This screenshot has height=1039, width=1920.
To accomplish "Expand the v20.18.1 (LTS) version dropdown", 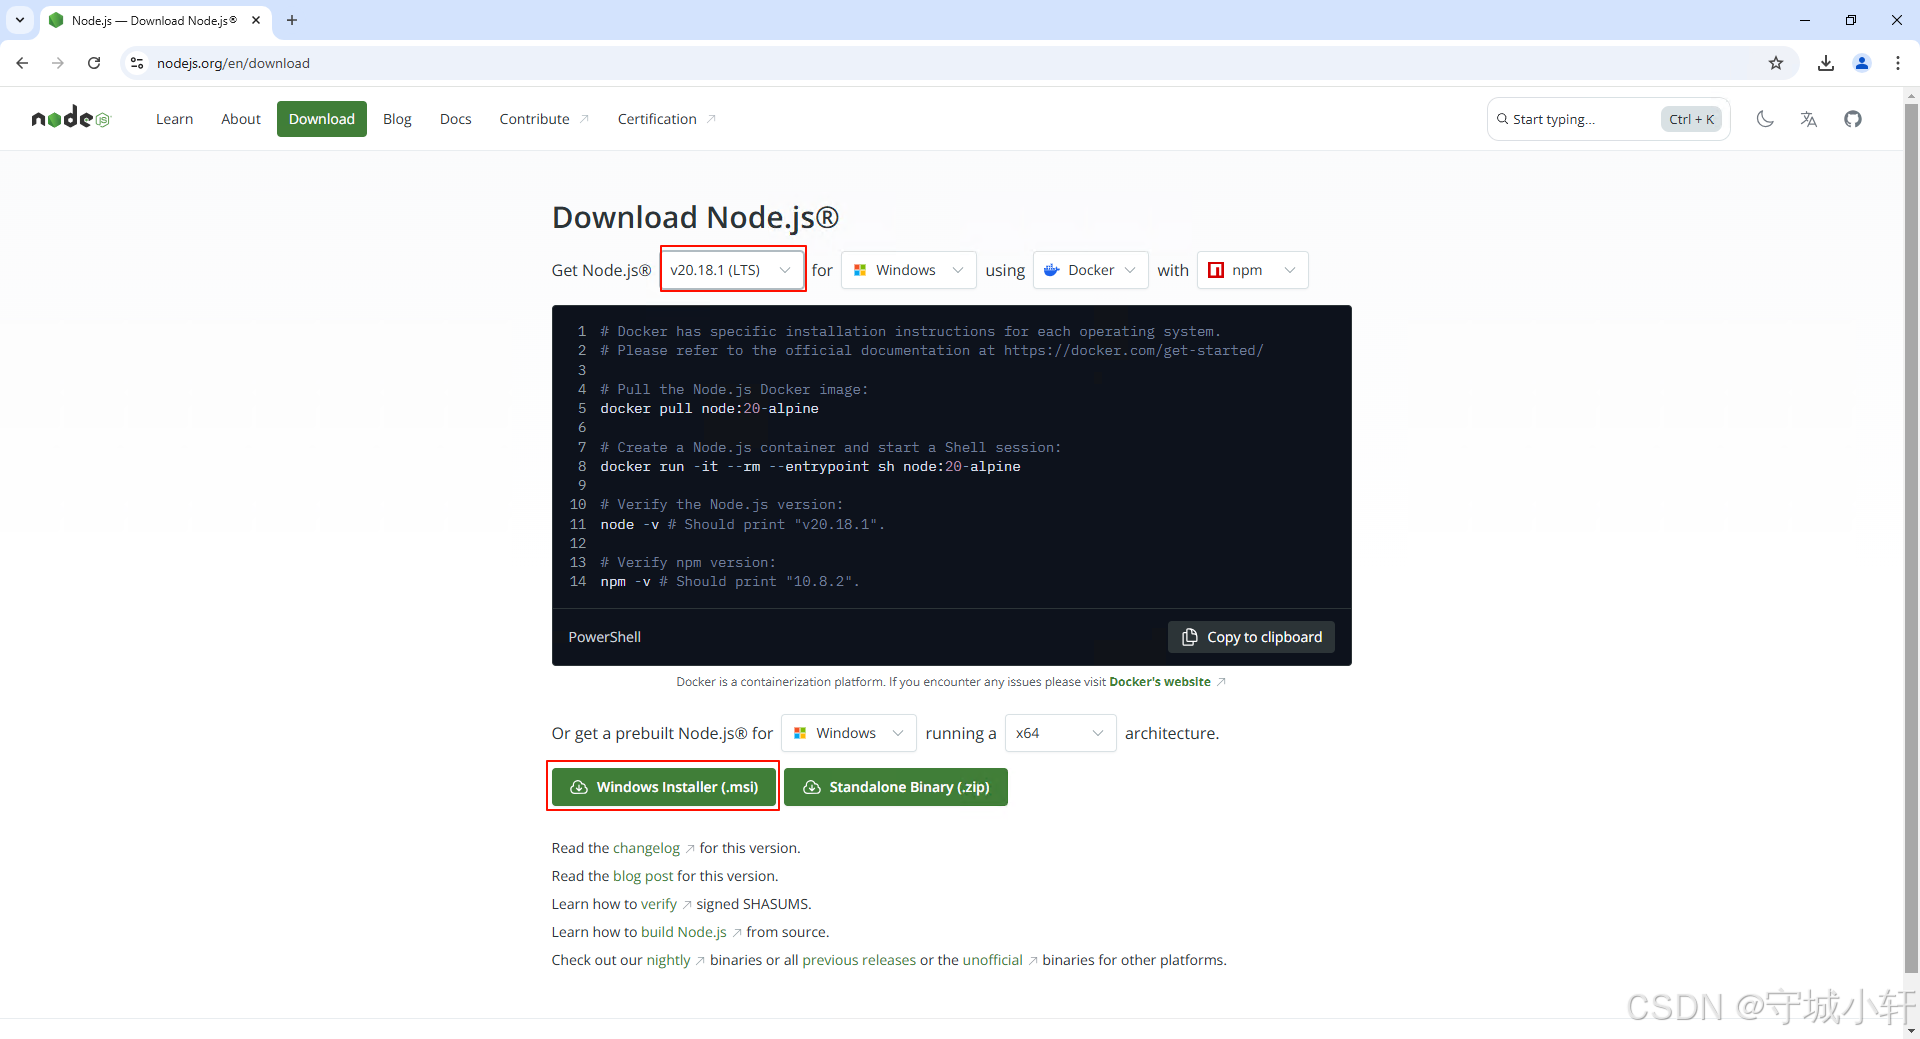I will (732, 270).
